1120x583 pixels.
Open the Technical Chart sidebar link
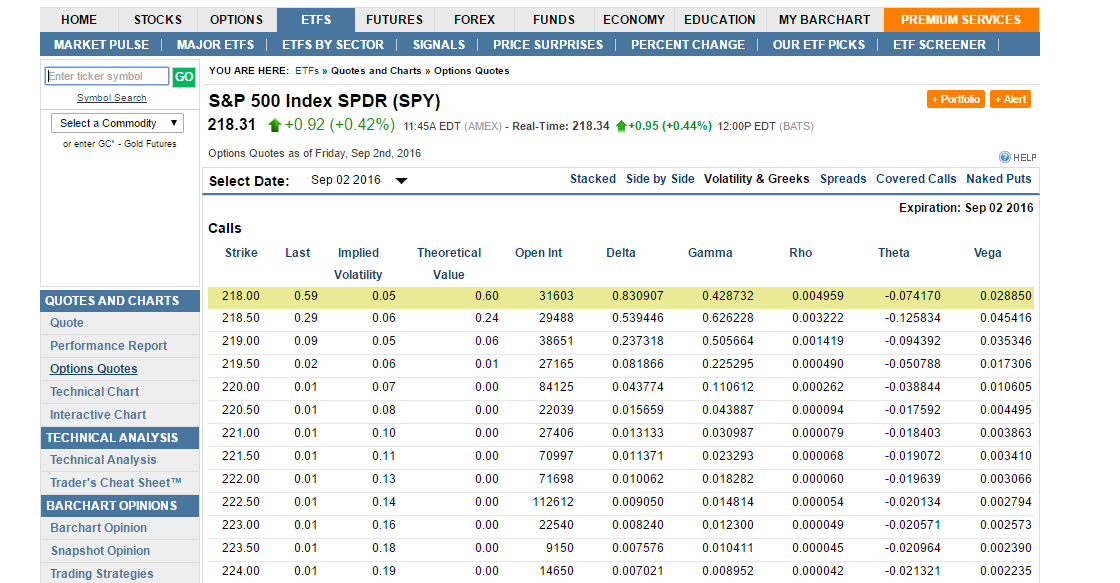tap(94, 392)
